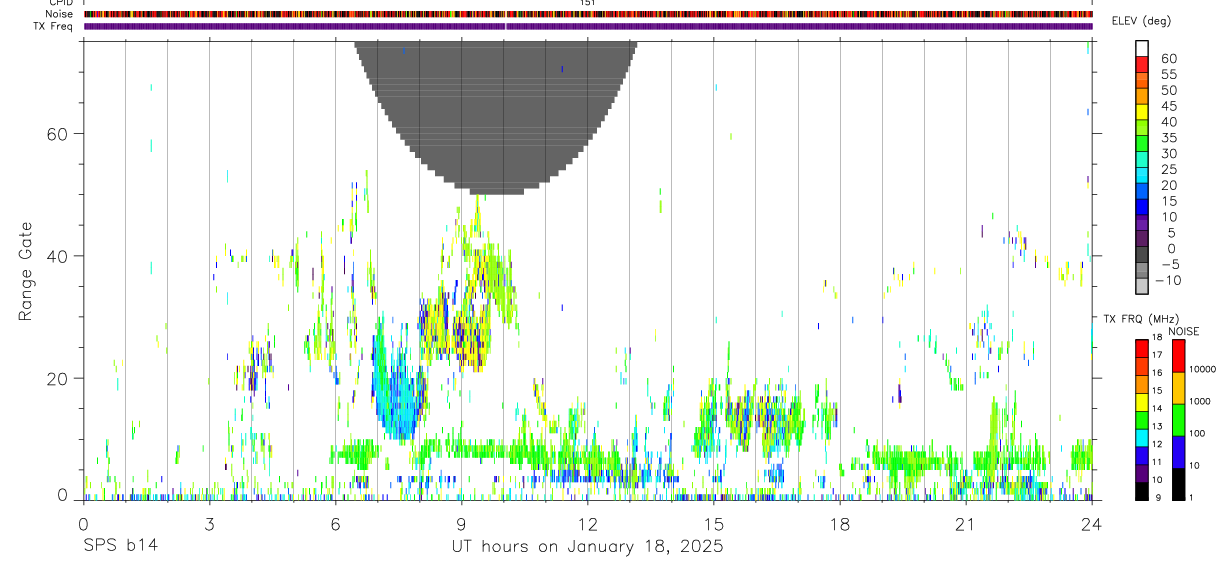Click the 60 tick label on the Range Gate axis
This screenshot has height=567, width=1228.
pyautogui.click(x=58, y=134)
